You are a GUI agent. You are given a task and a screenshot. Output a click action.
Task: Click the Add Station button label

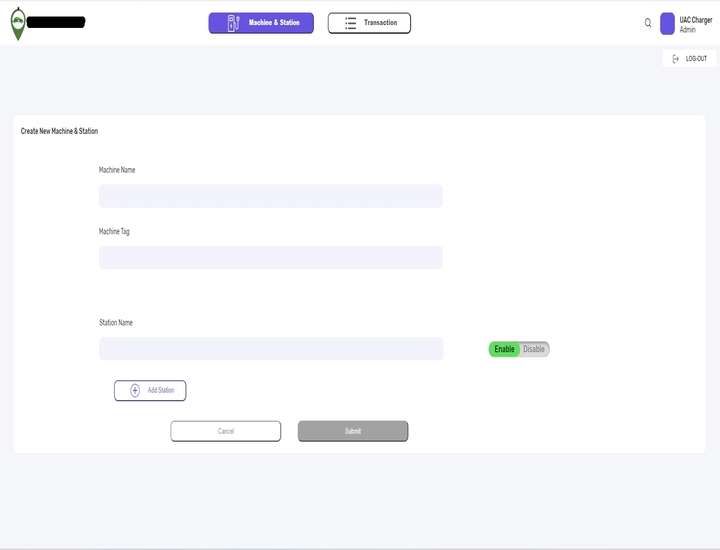(160, 390)
